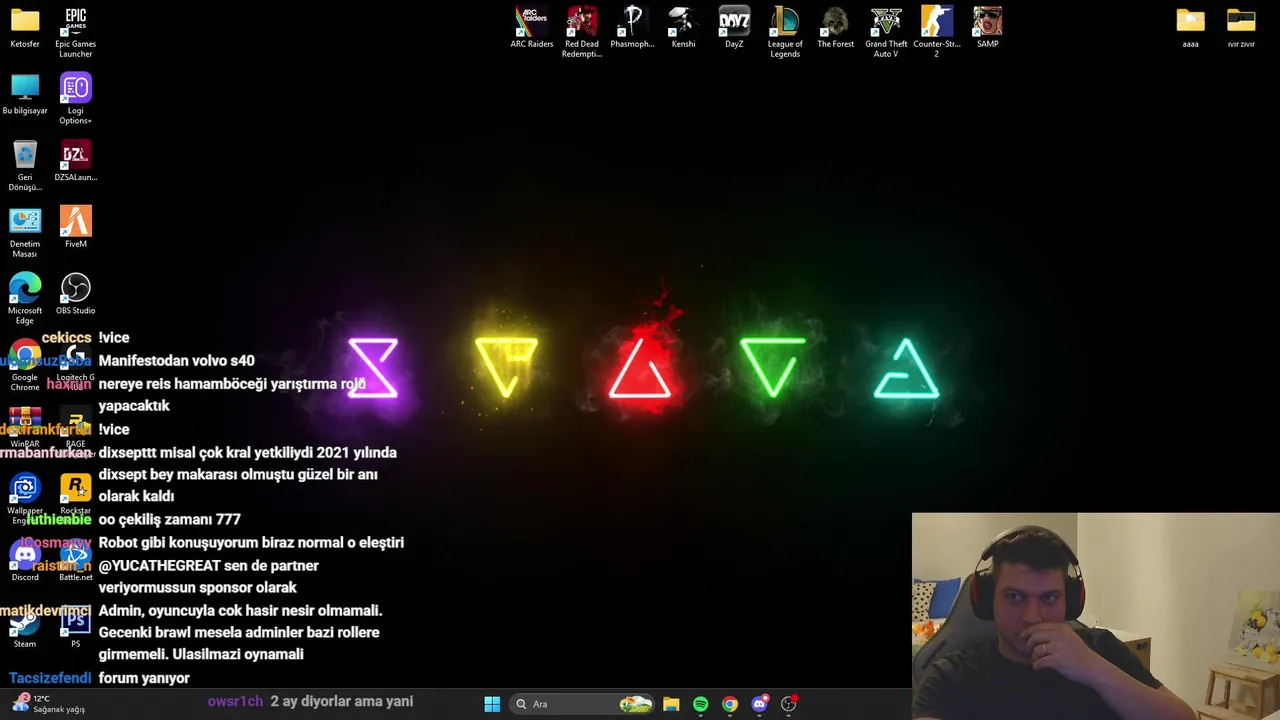Open File Explorer from the taskbar
1280x720 pixels.
tap(671, 704)
